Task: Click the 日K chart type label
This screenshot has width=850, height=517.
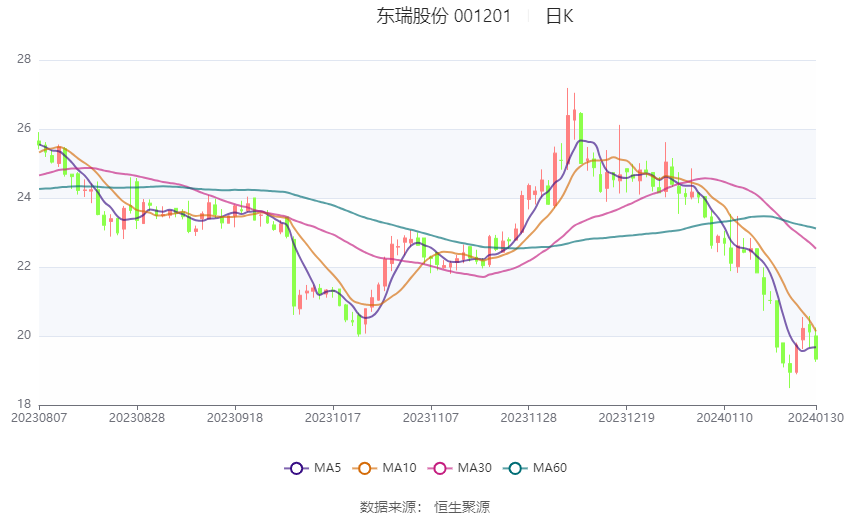Action: [559, 16]
